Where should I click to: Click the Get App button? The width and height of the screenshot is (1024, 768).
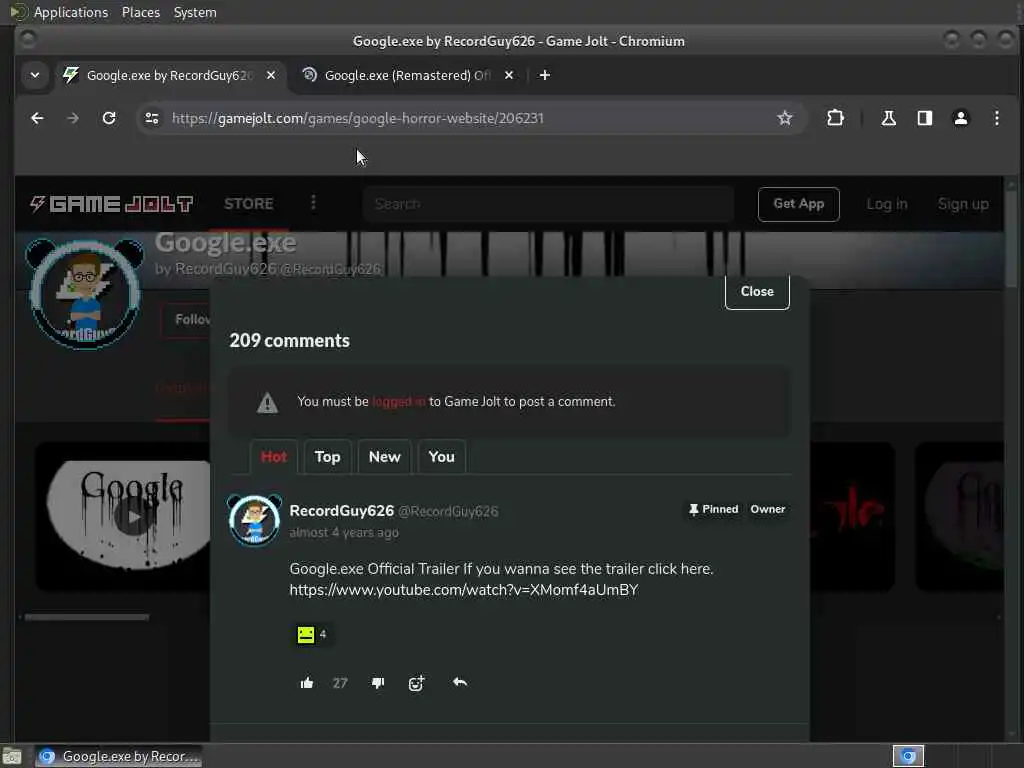point(799,204)
